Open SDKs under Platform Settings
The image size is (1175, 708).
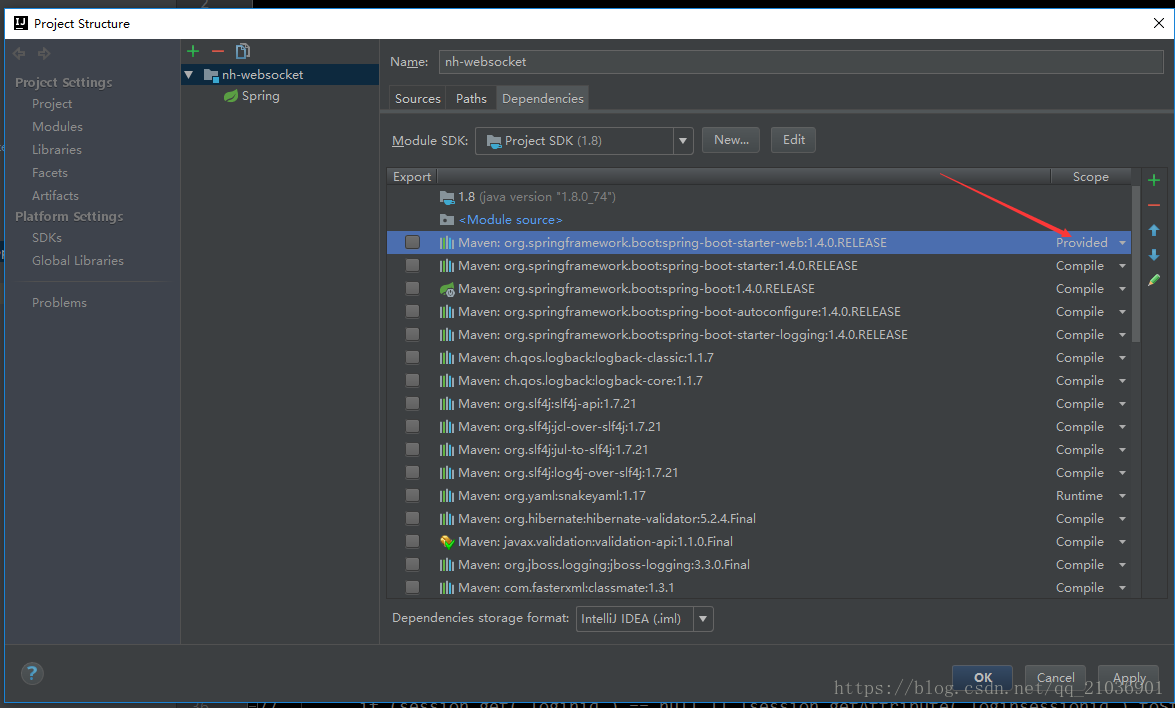pyautogui.click(x=46, y=237)
